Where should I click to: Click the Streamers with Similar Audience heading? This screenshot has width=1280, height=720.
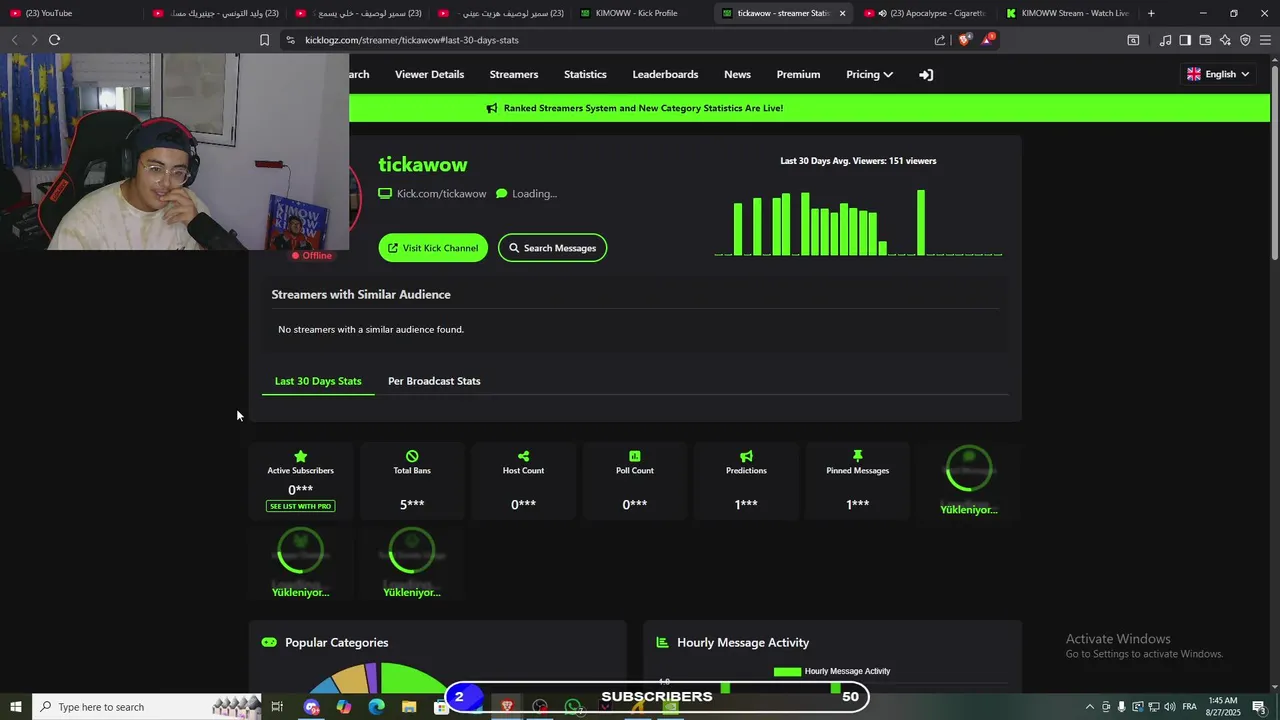[361, 294]
